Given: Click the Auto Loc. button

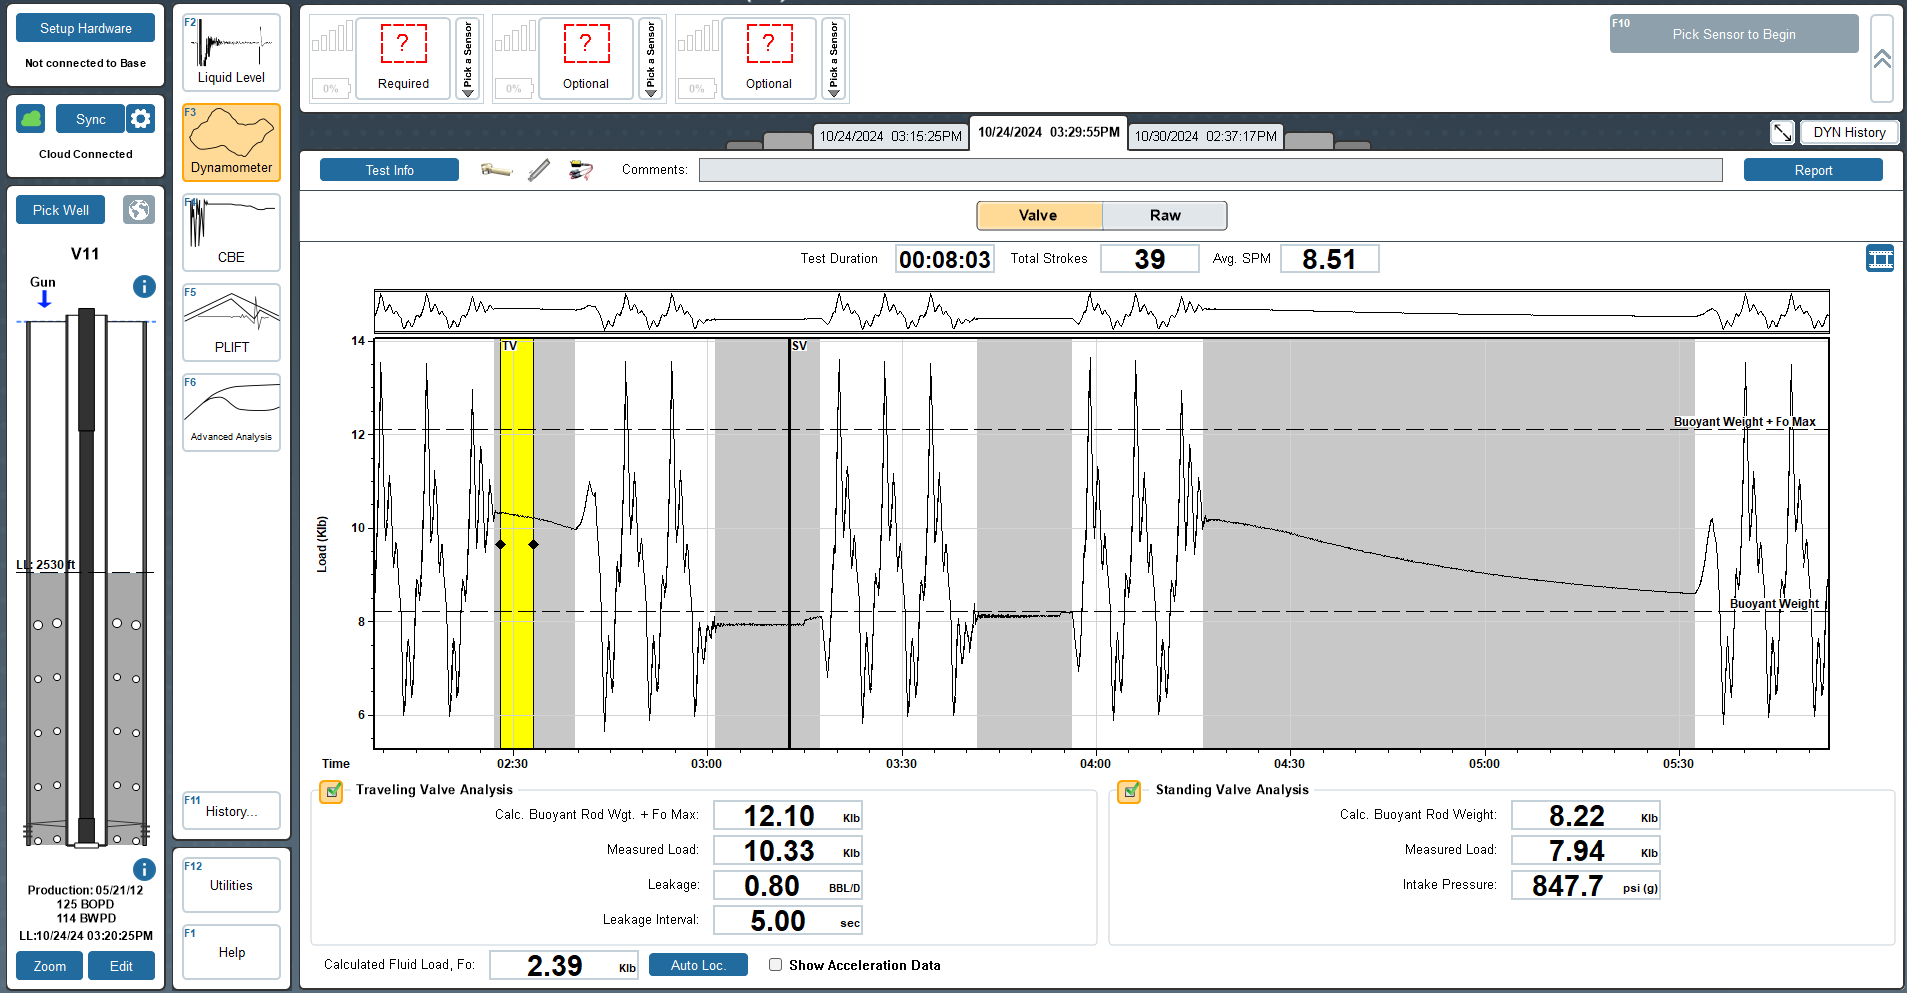Looking at the screenshot, I should click(698, 965).
